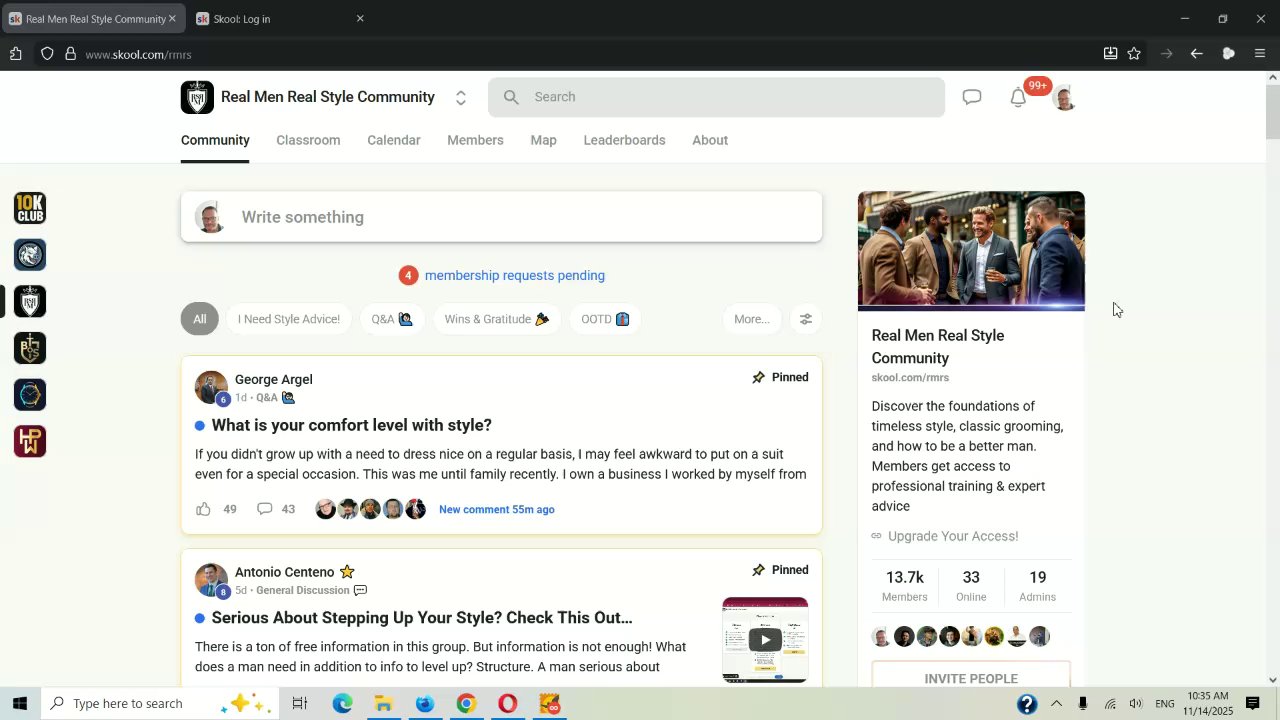Like the George Argel post
This screenshot has width=1280, height=720.
coord(204,509)
